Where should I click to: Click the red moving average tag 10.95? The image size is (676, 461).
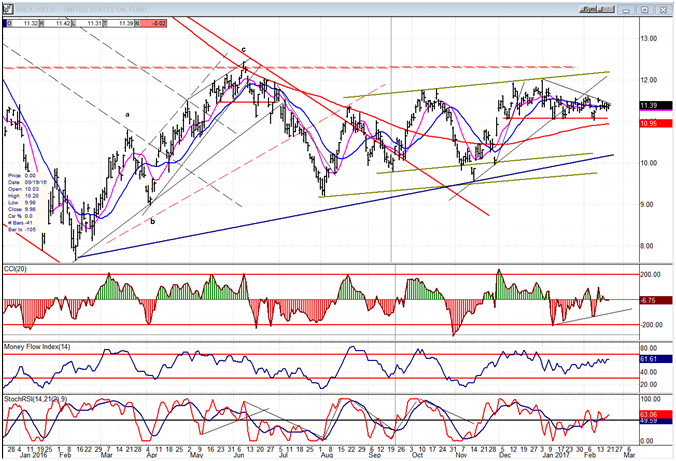coord(655,123)
